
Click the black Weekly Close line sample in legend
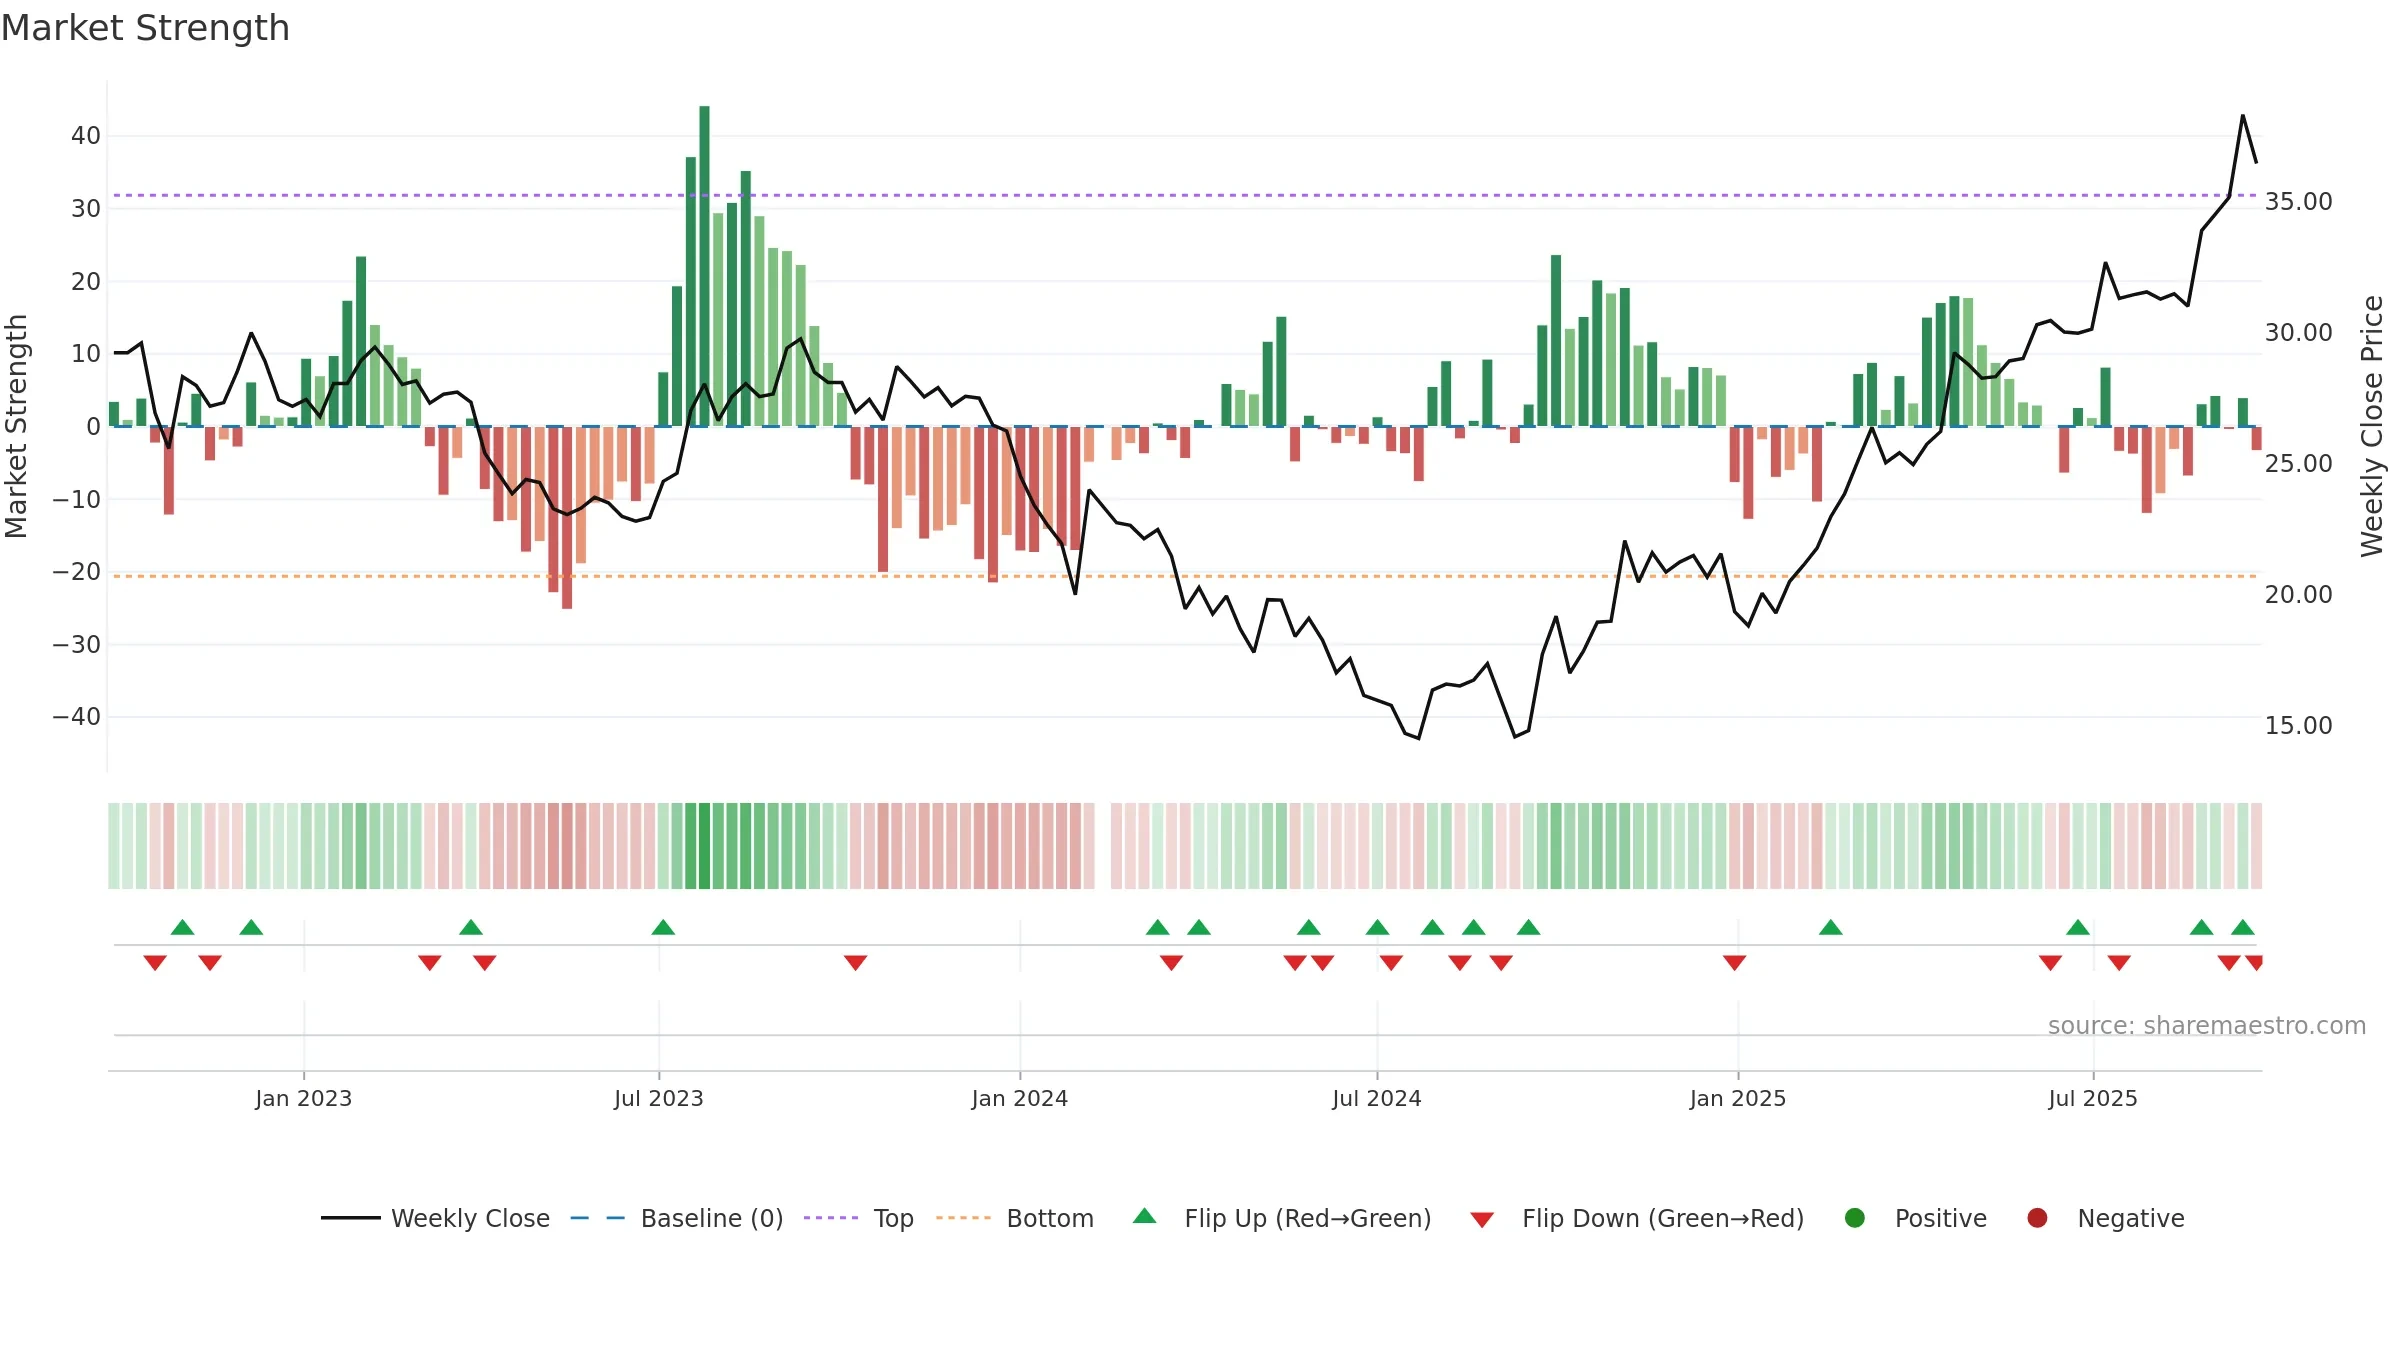[x=350, y=1218]
